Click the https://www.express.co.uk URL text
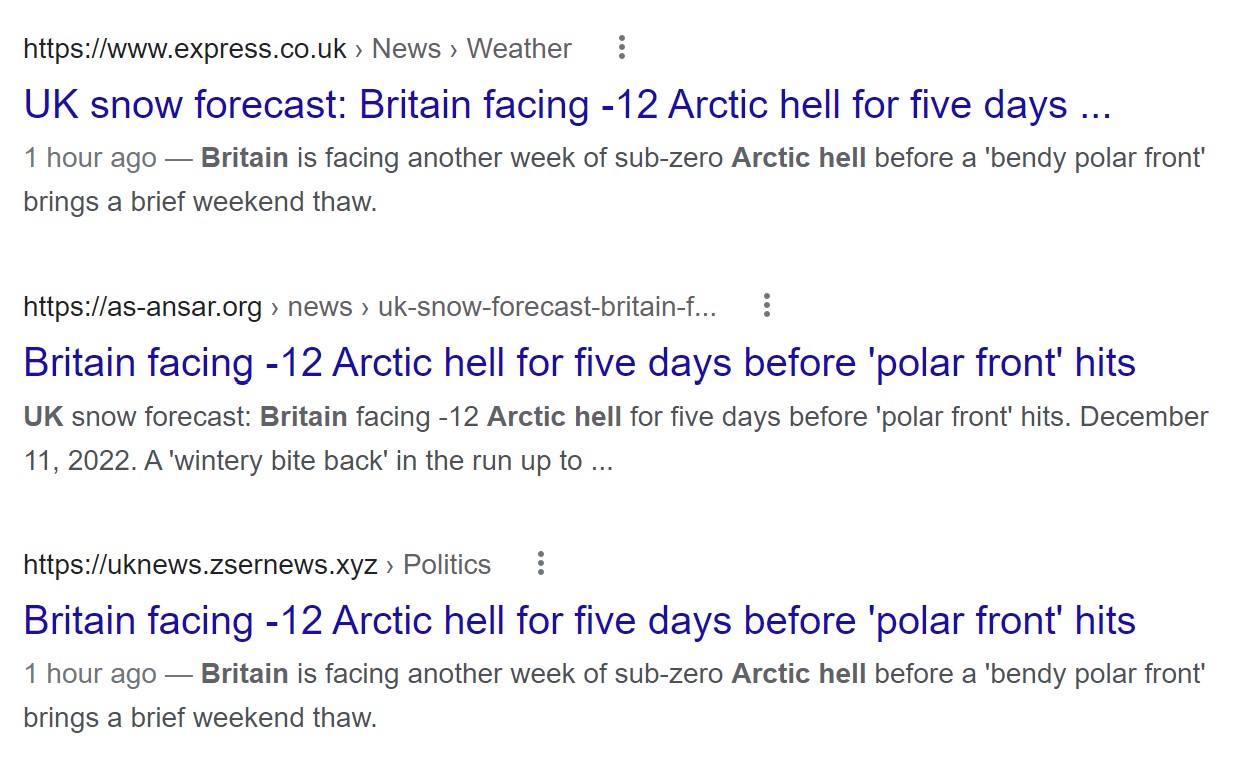 (185, 48)
